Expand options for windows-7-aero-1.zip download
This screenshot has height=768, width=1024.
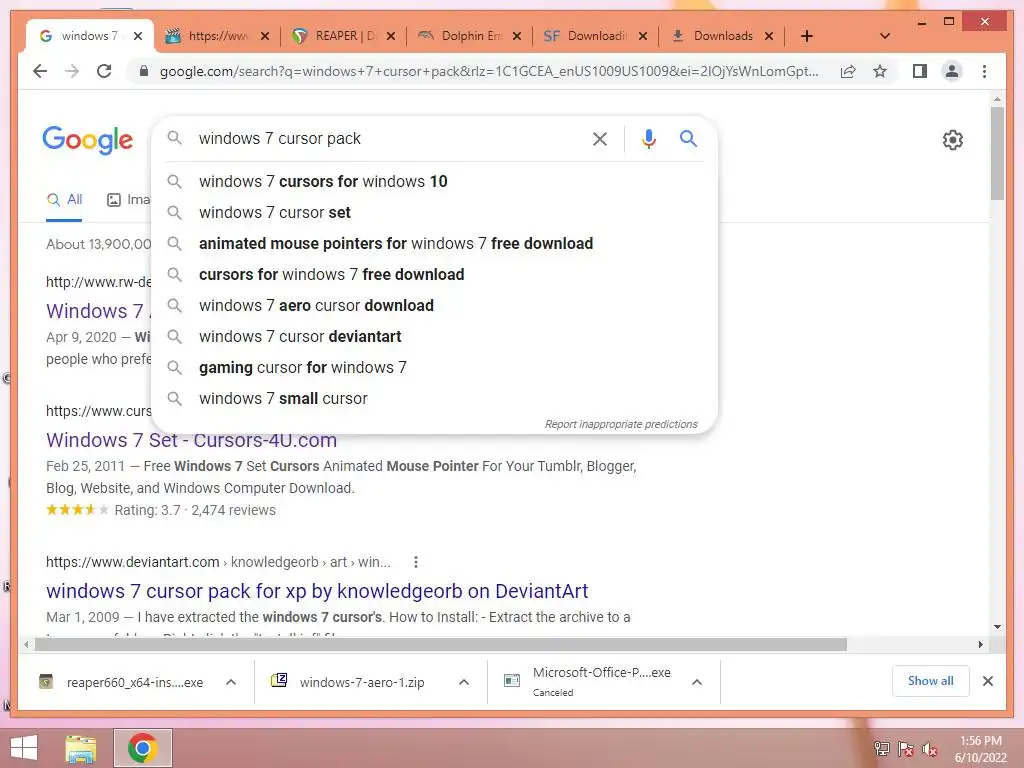coord(464,682)
